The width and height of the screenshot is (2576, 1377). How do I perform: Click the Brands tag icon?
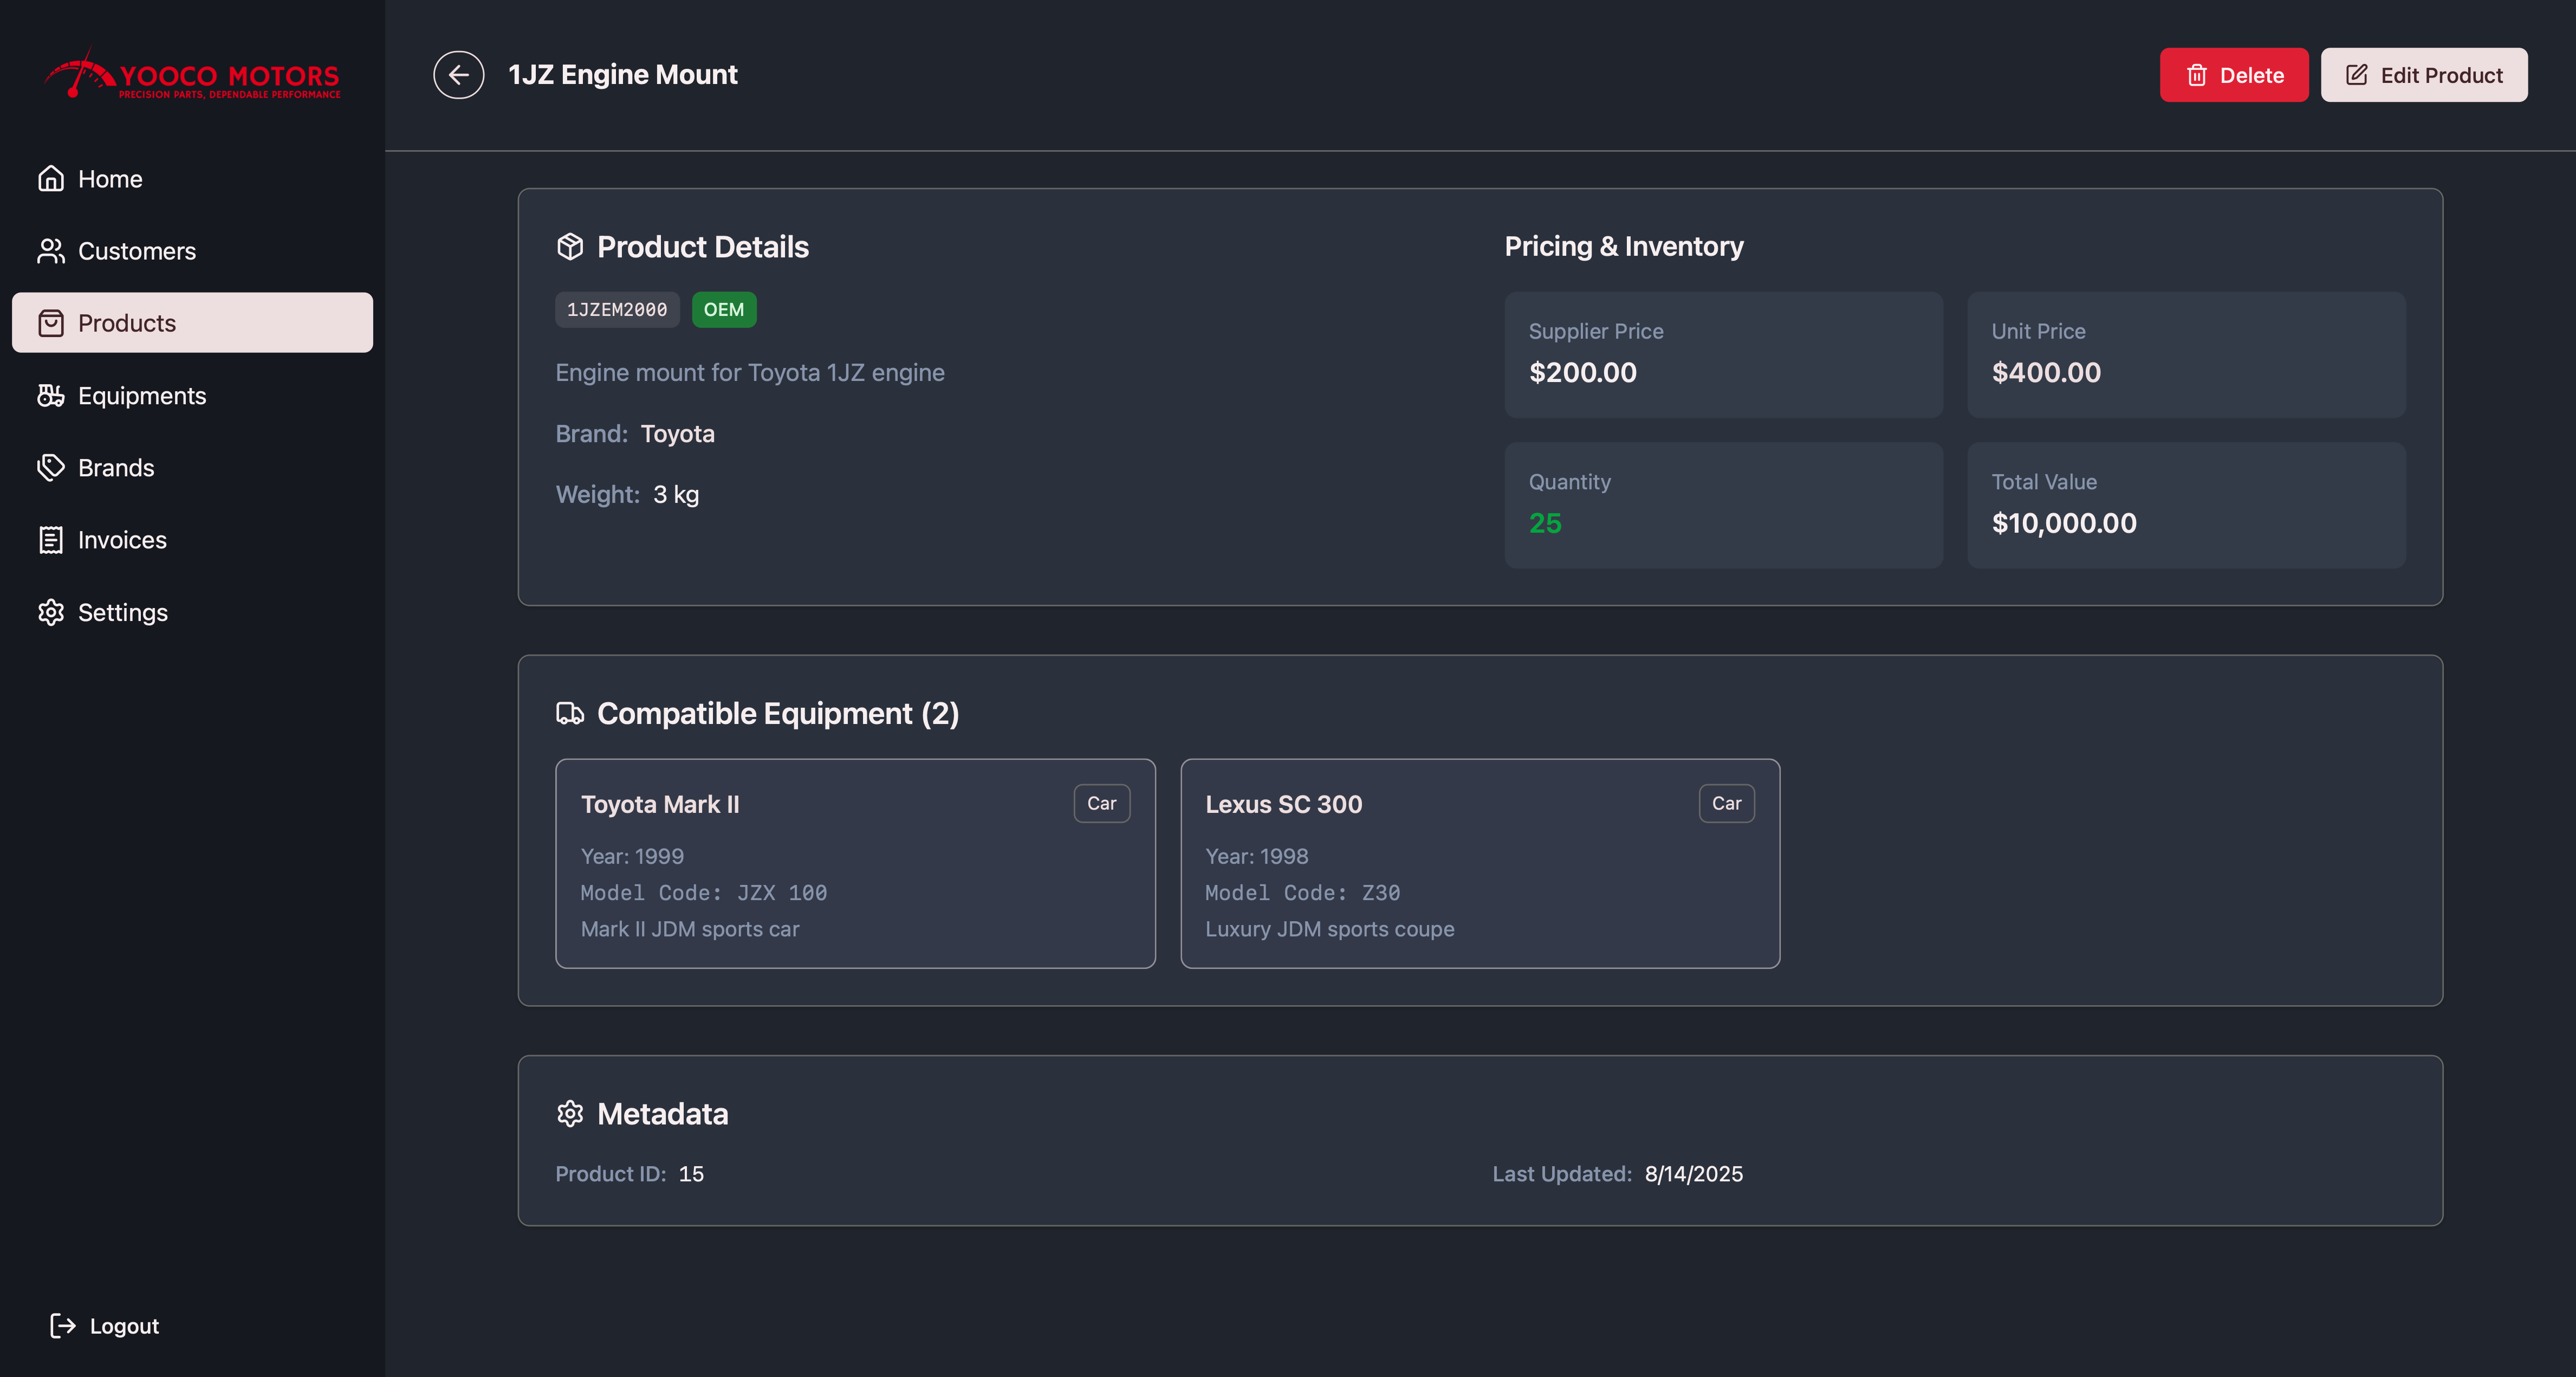pos(51,468)
